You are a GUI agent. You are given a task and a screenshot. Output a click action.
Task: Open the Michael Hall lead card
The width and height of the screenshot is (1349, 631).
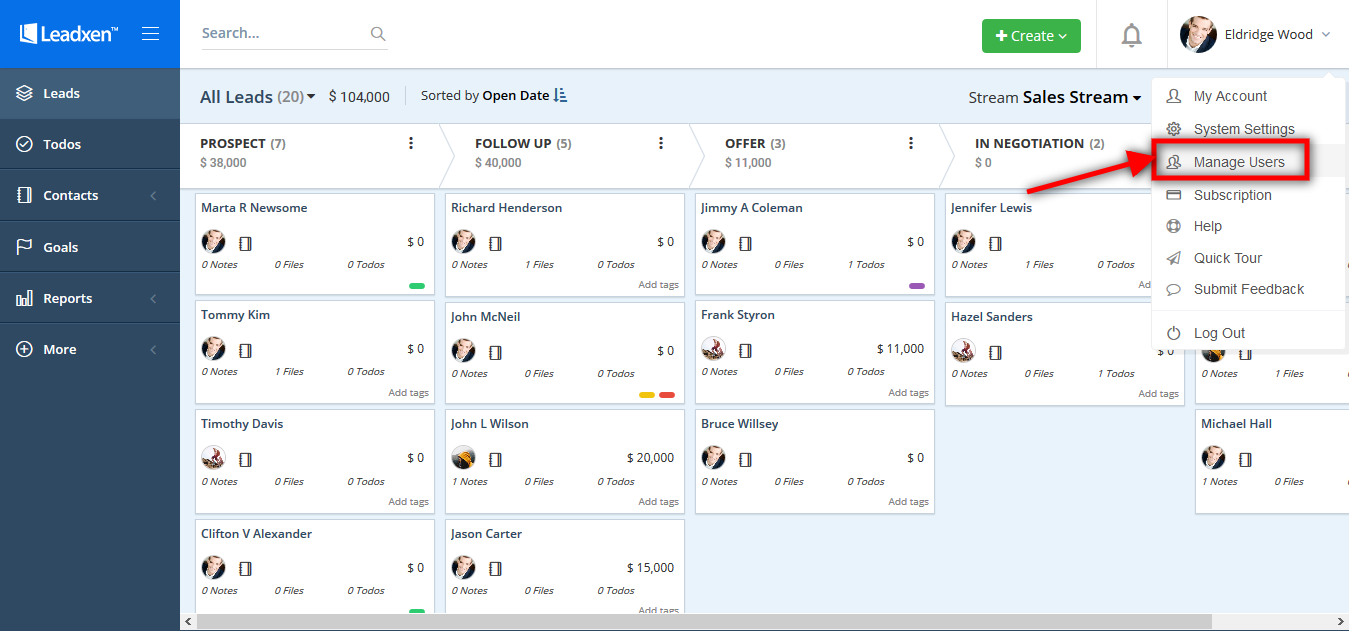1272,459
